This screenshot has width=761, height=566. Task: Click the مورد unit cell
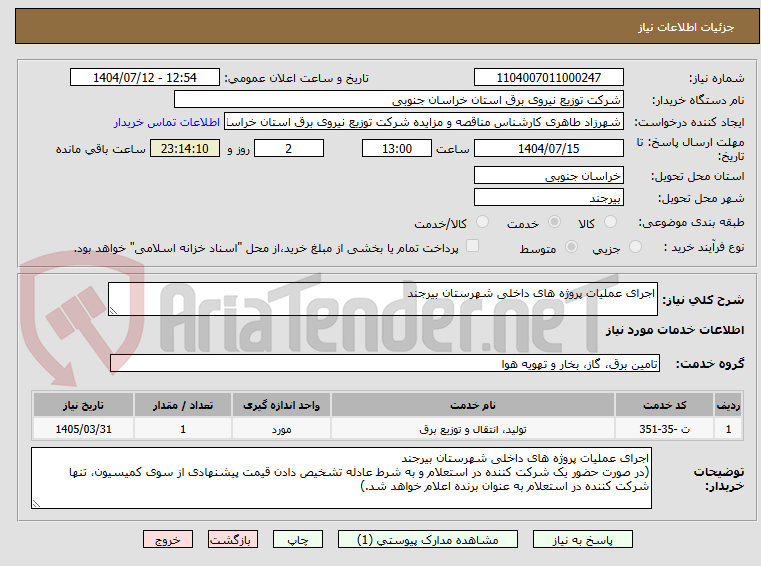click(281, 429)
